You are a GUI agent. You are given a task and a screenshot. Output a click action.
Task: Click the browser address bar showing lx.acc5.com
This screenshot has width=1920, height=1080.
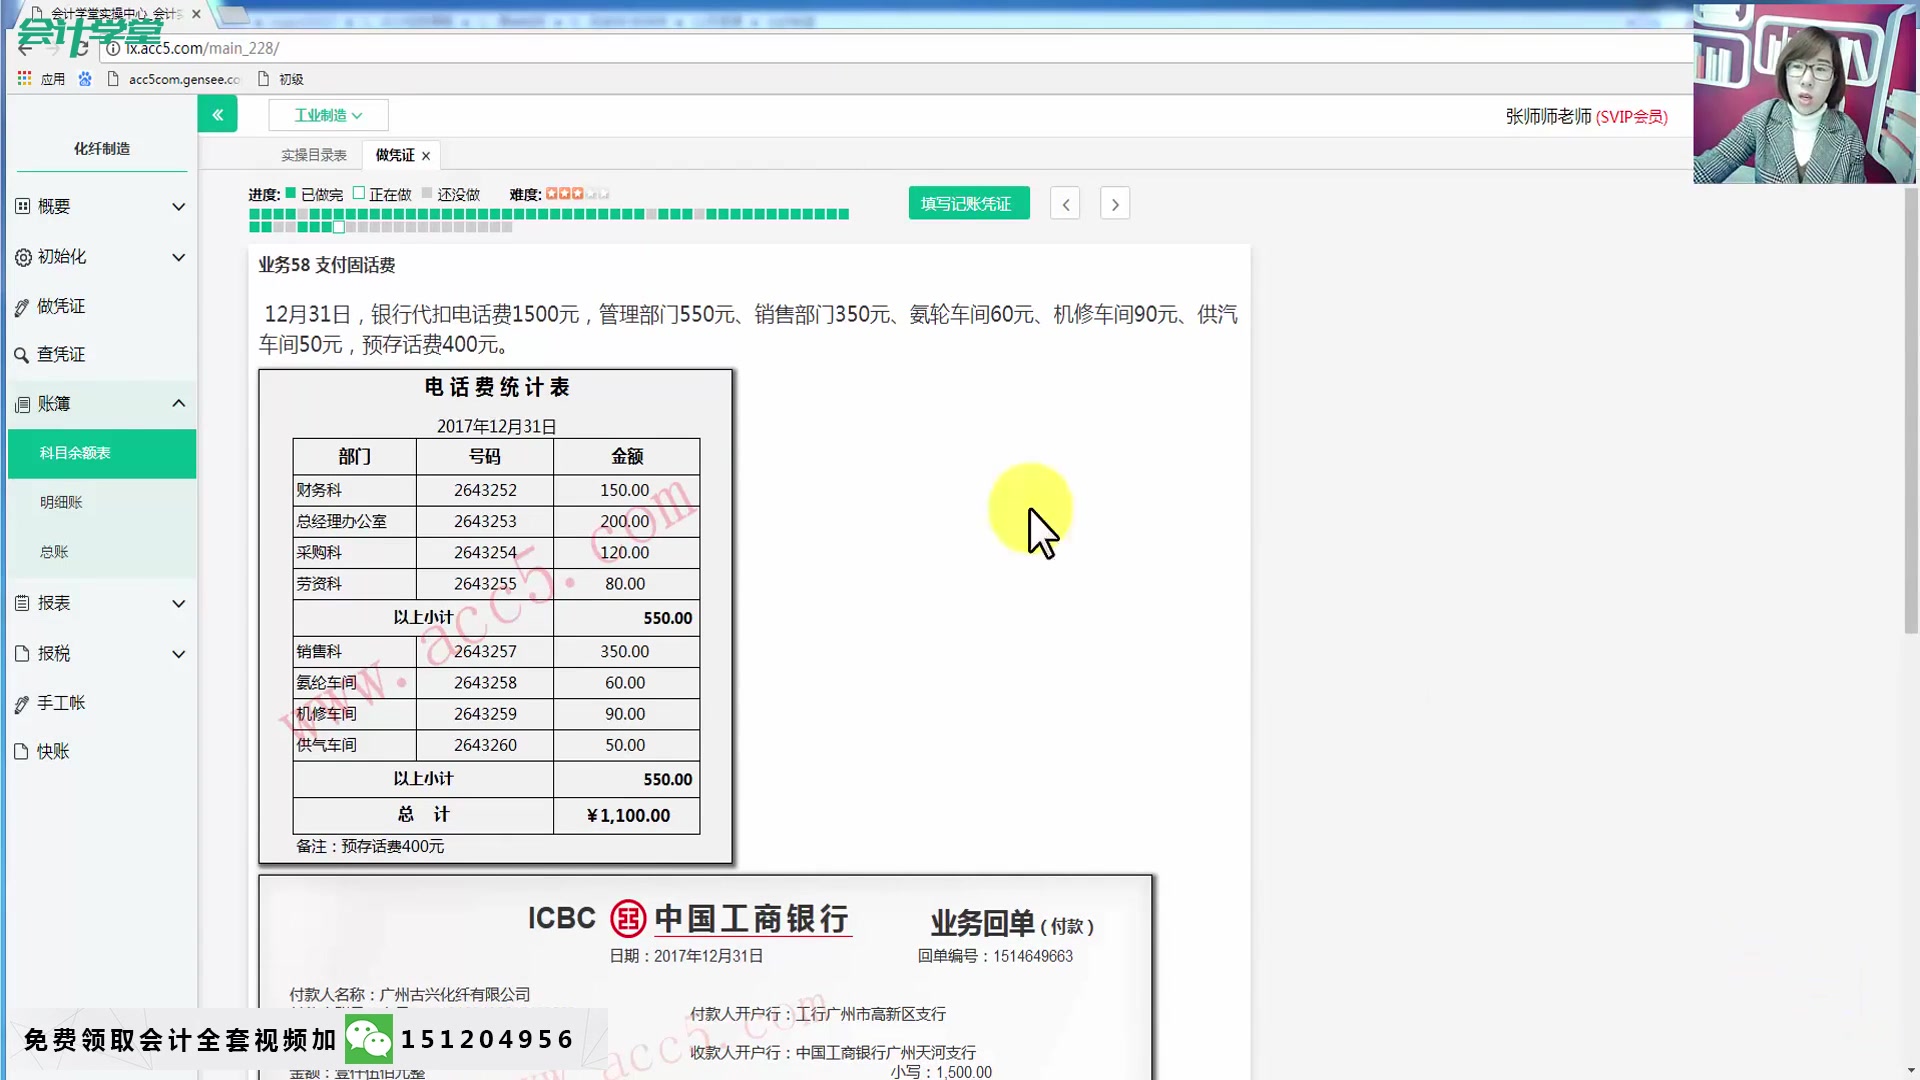coord(200,47)
